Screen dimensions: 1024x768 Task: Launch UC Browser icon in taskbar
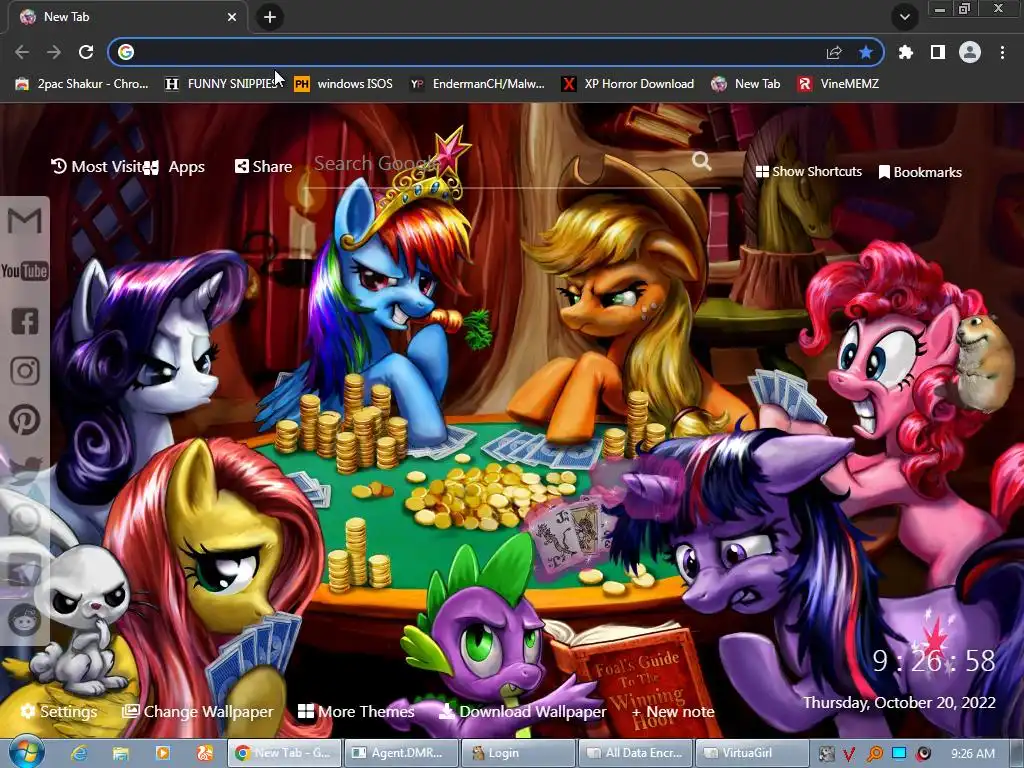click(205, 753)
